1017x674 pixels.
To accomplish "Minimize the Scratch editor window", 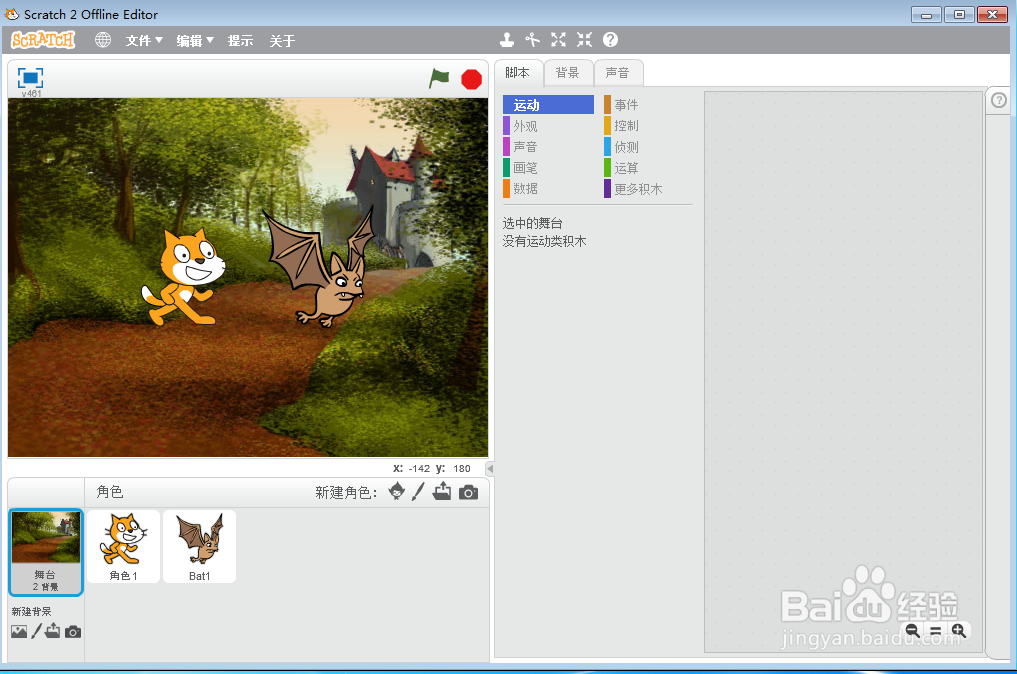I will coord(926,14).
